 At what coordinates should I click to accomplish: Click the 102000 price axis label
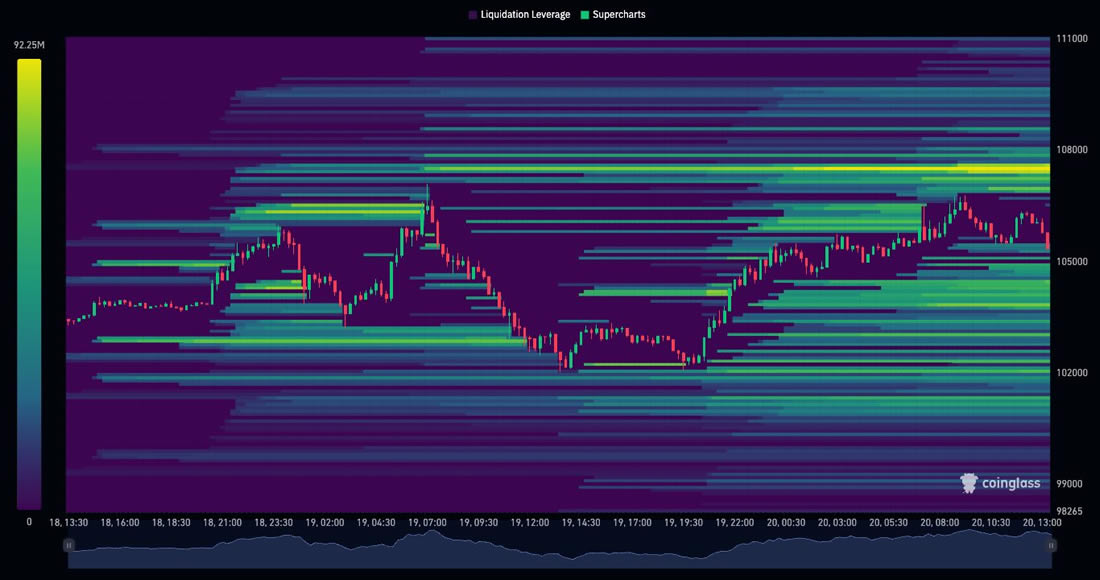click(x=1072, y=372)
